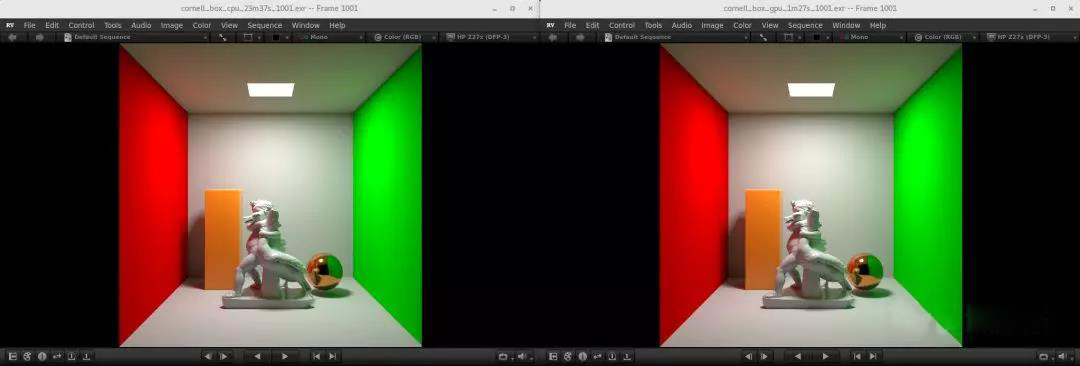Click play backward in the right RV window

(x=798, y=356)
